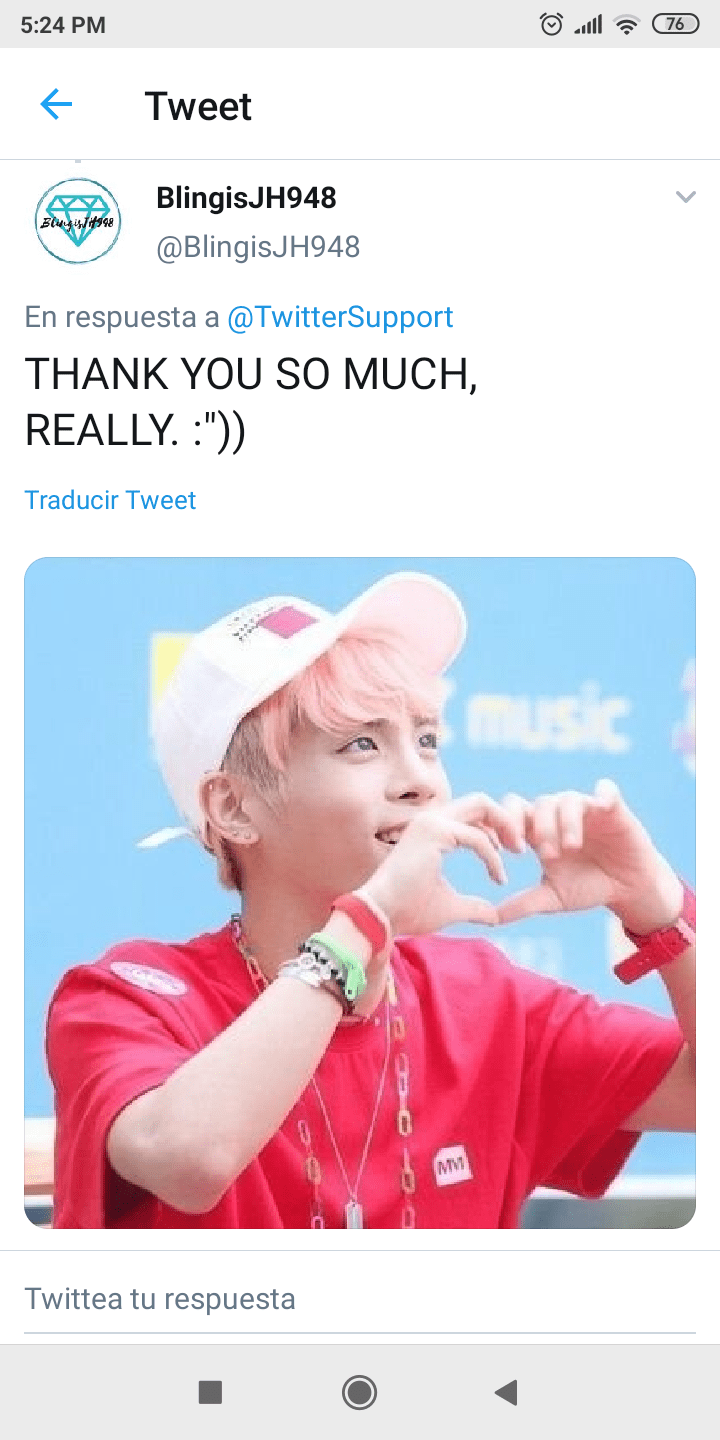Open the @TwitterSupport mention link
The image size is (720, 1440).
pos(340,317)
